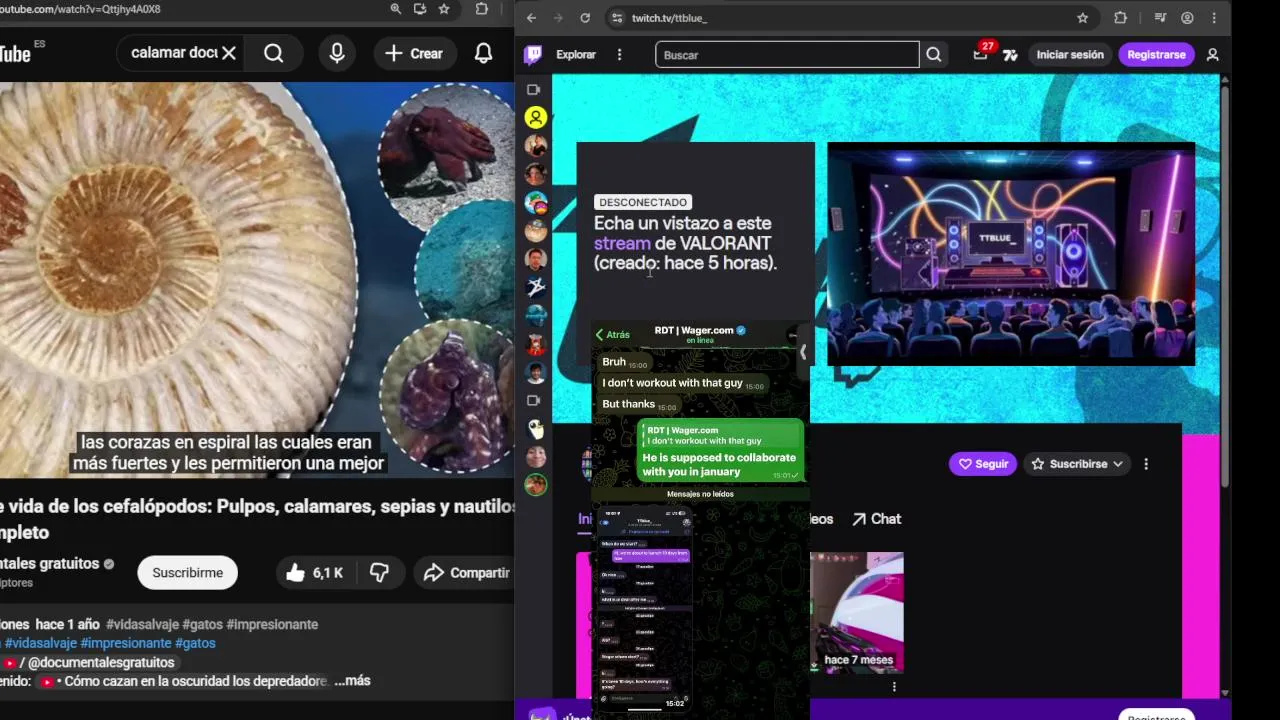Clear the YouTube search text with X

229,53
